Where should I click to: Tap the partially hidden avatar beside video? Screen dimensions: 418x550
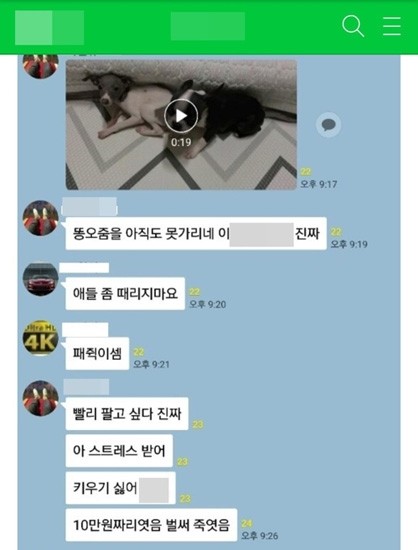[40, 67]
